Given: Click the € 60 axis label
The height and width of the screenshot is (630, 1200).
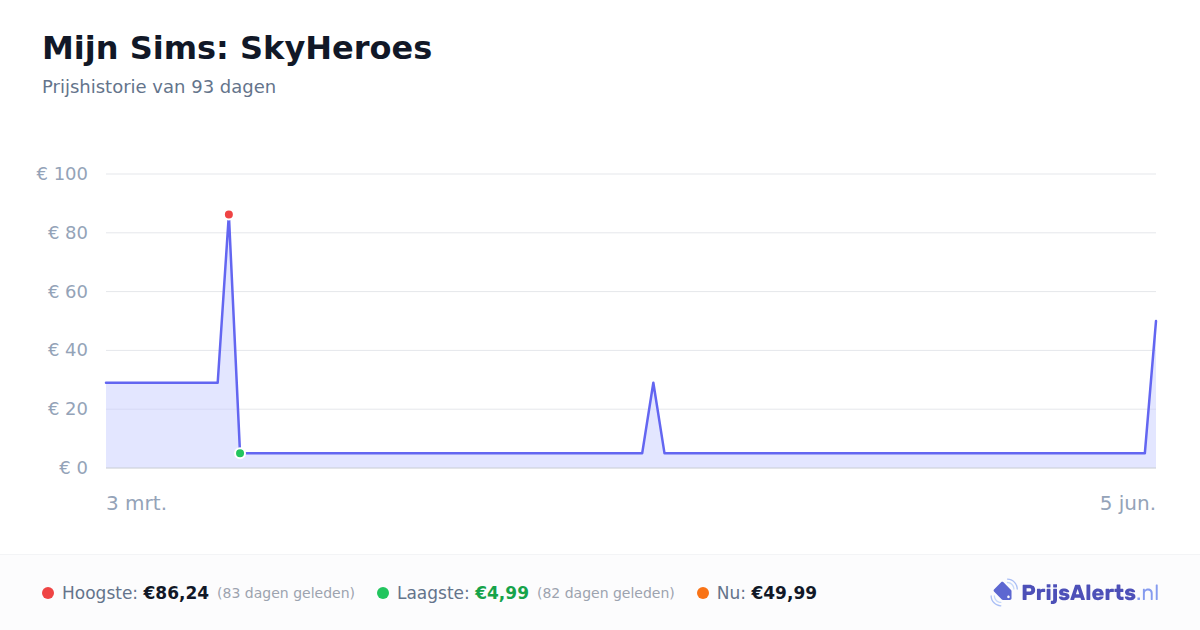Looking at the screenshot, I should (x=68, y=292).
